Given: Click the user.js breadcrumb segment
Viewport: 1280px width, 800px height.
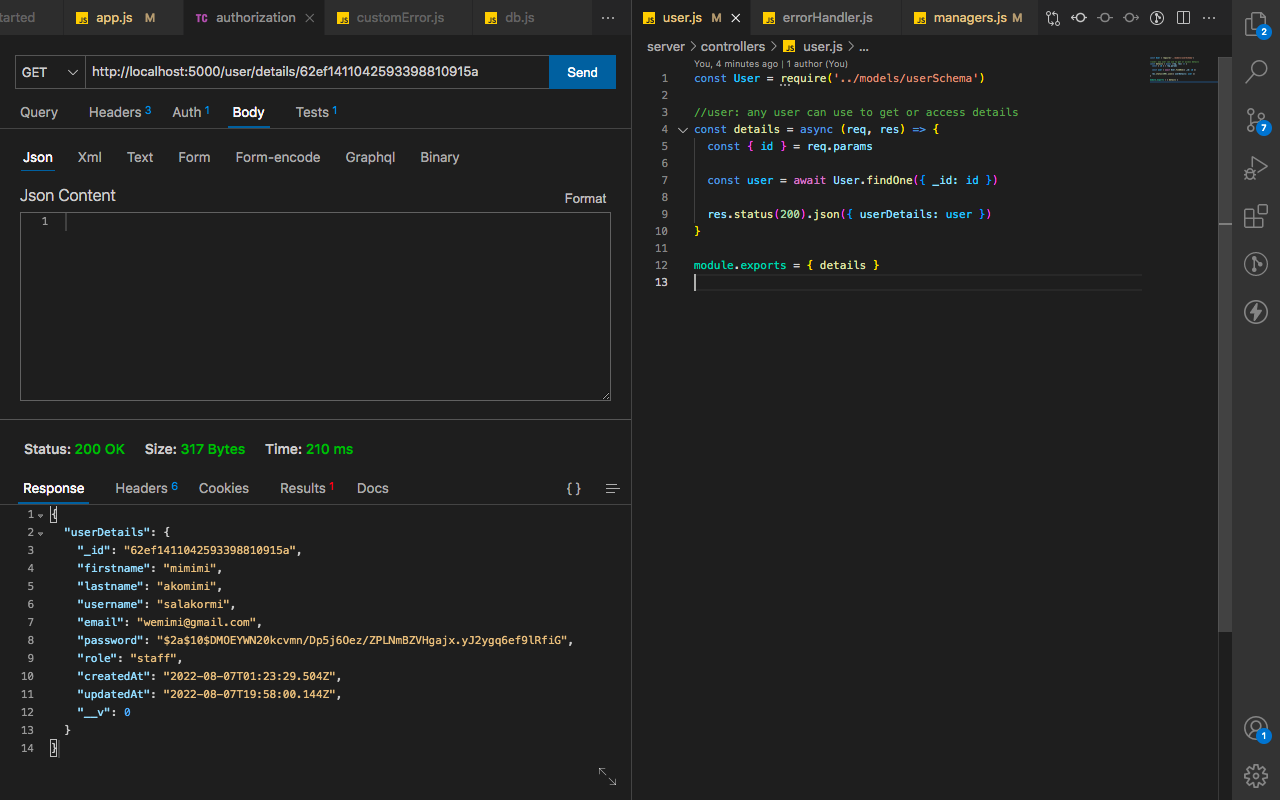Looking at the screenshot, I should 813,47.
